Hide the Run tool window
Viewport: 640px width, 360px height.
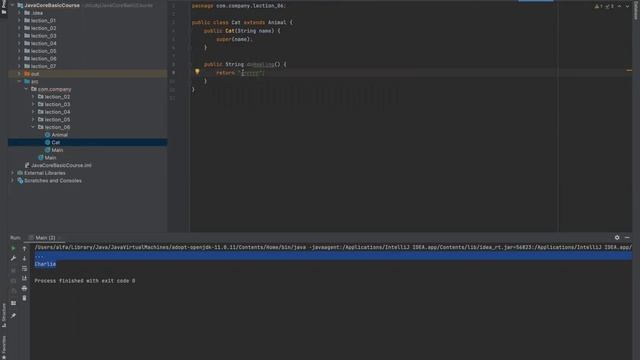coord(627,237)
